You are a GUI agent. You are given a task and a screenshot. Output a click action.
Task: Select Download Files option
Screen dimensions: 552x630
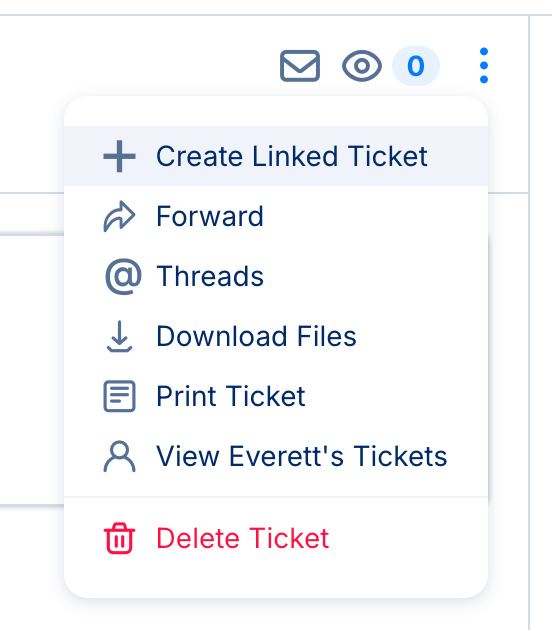tap(276, 336)
